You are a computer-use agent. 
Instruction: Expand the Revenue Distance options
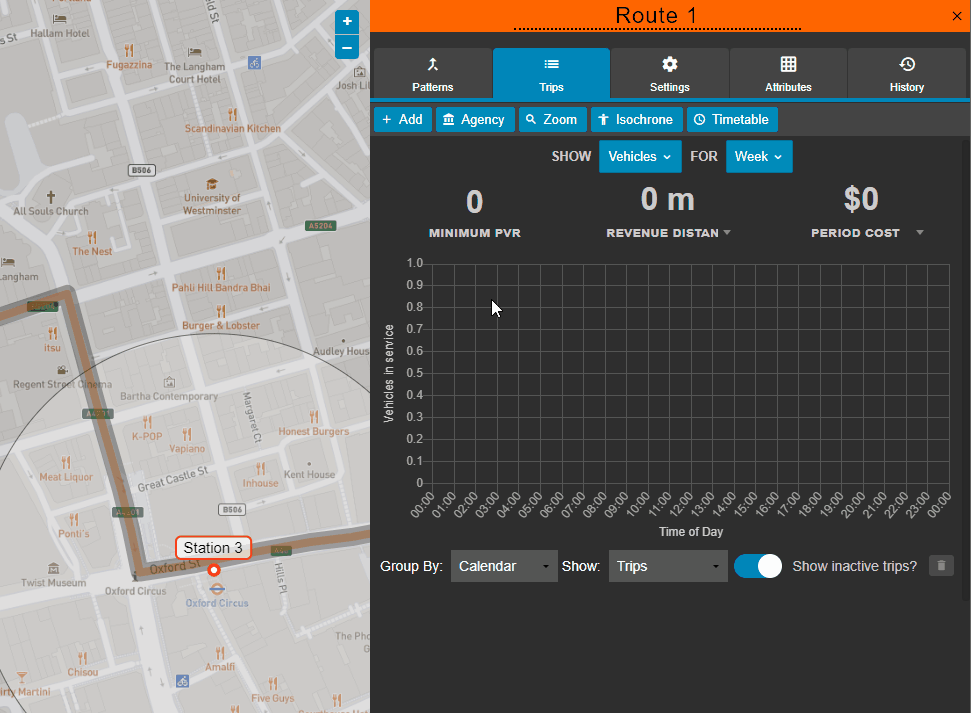(x=727, y=232)
